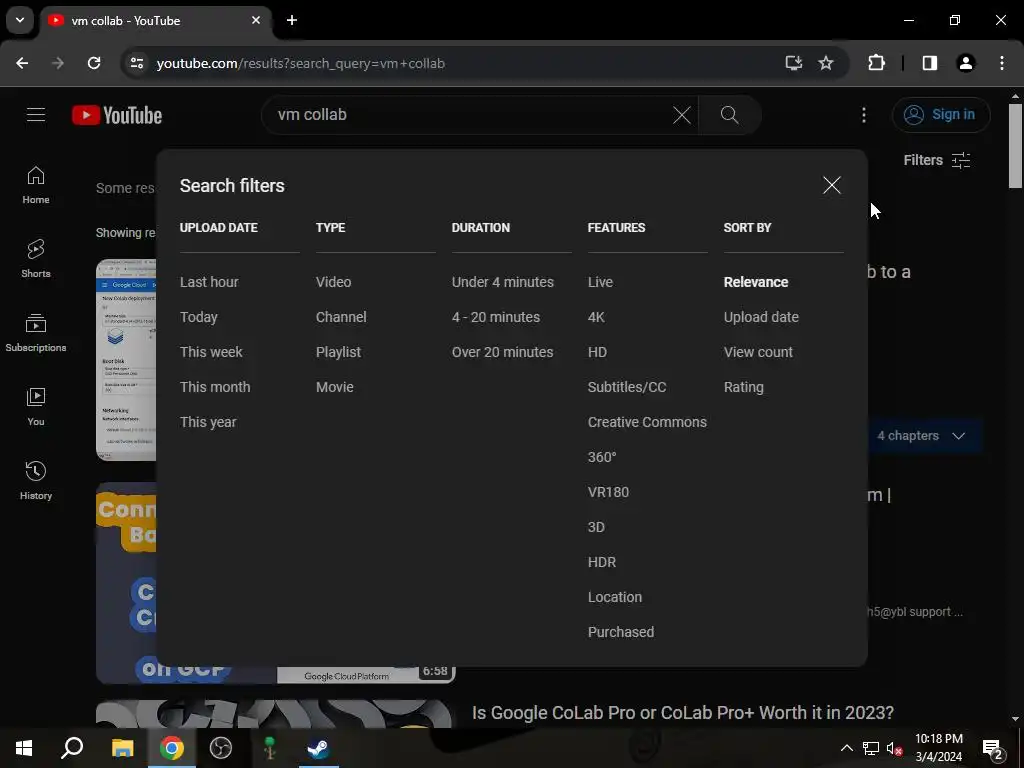Go back to previous page
Viewport: 1024px width, 768px height.
[22, 63]
